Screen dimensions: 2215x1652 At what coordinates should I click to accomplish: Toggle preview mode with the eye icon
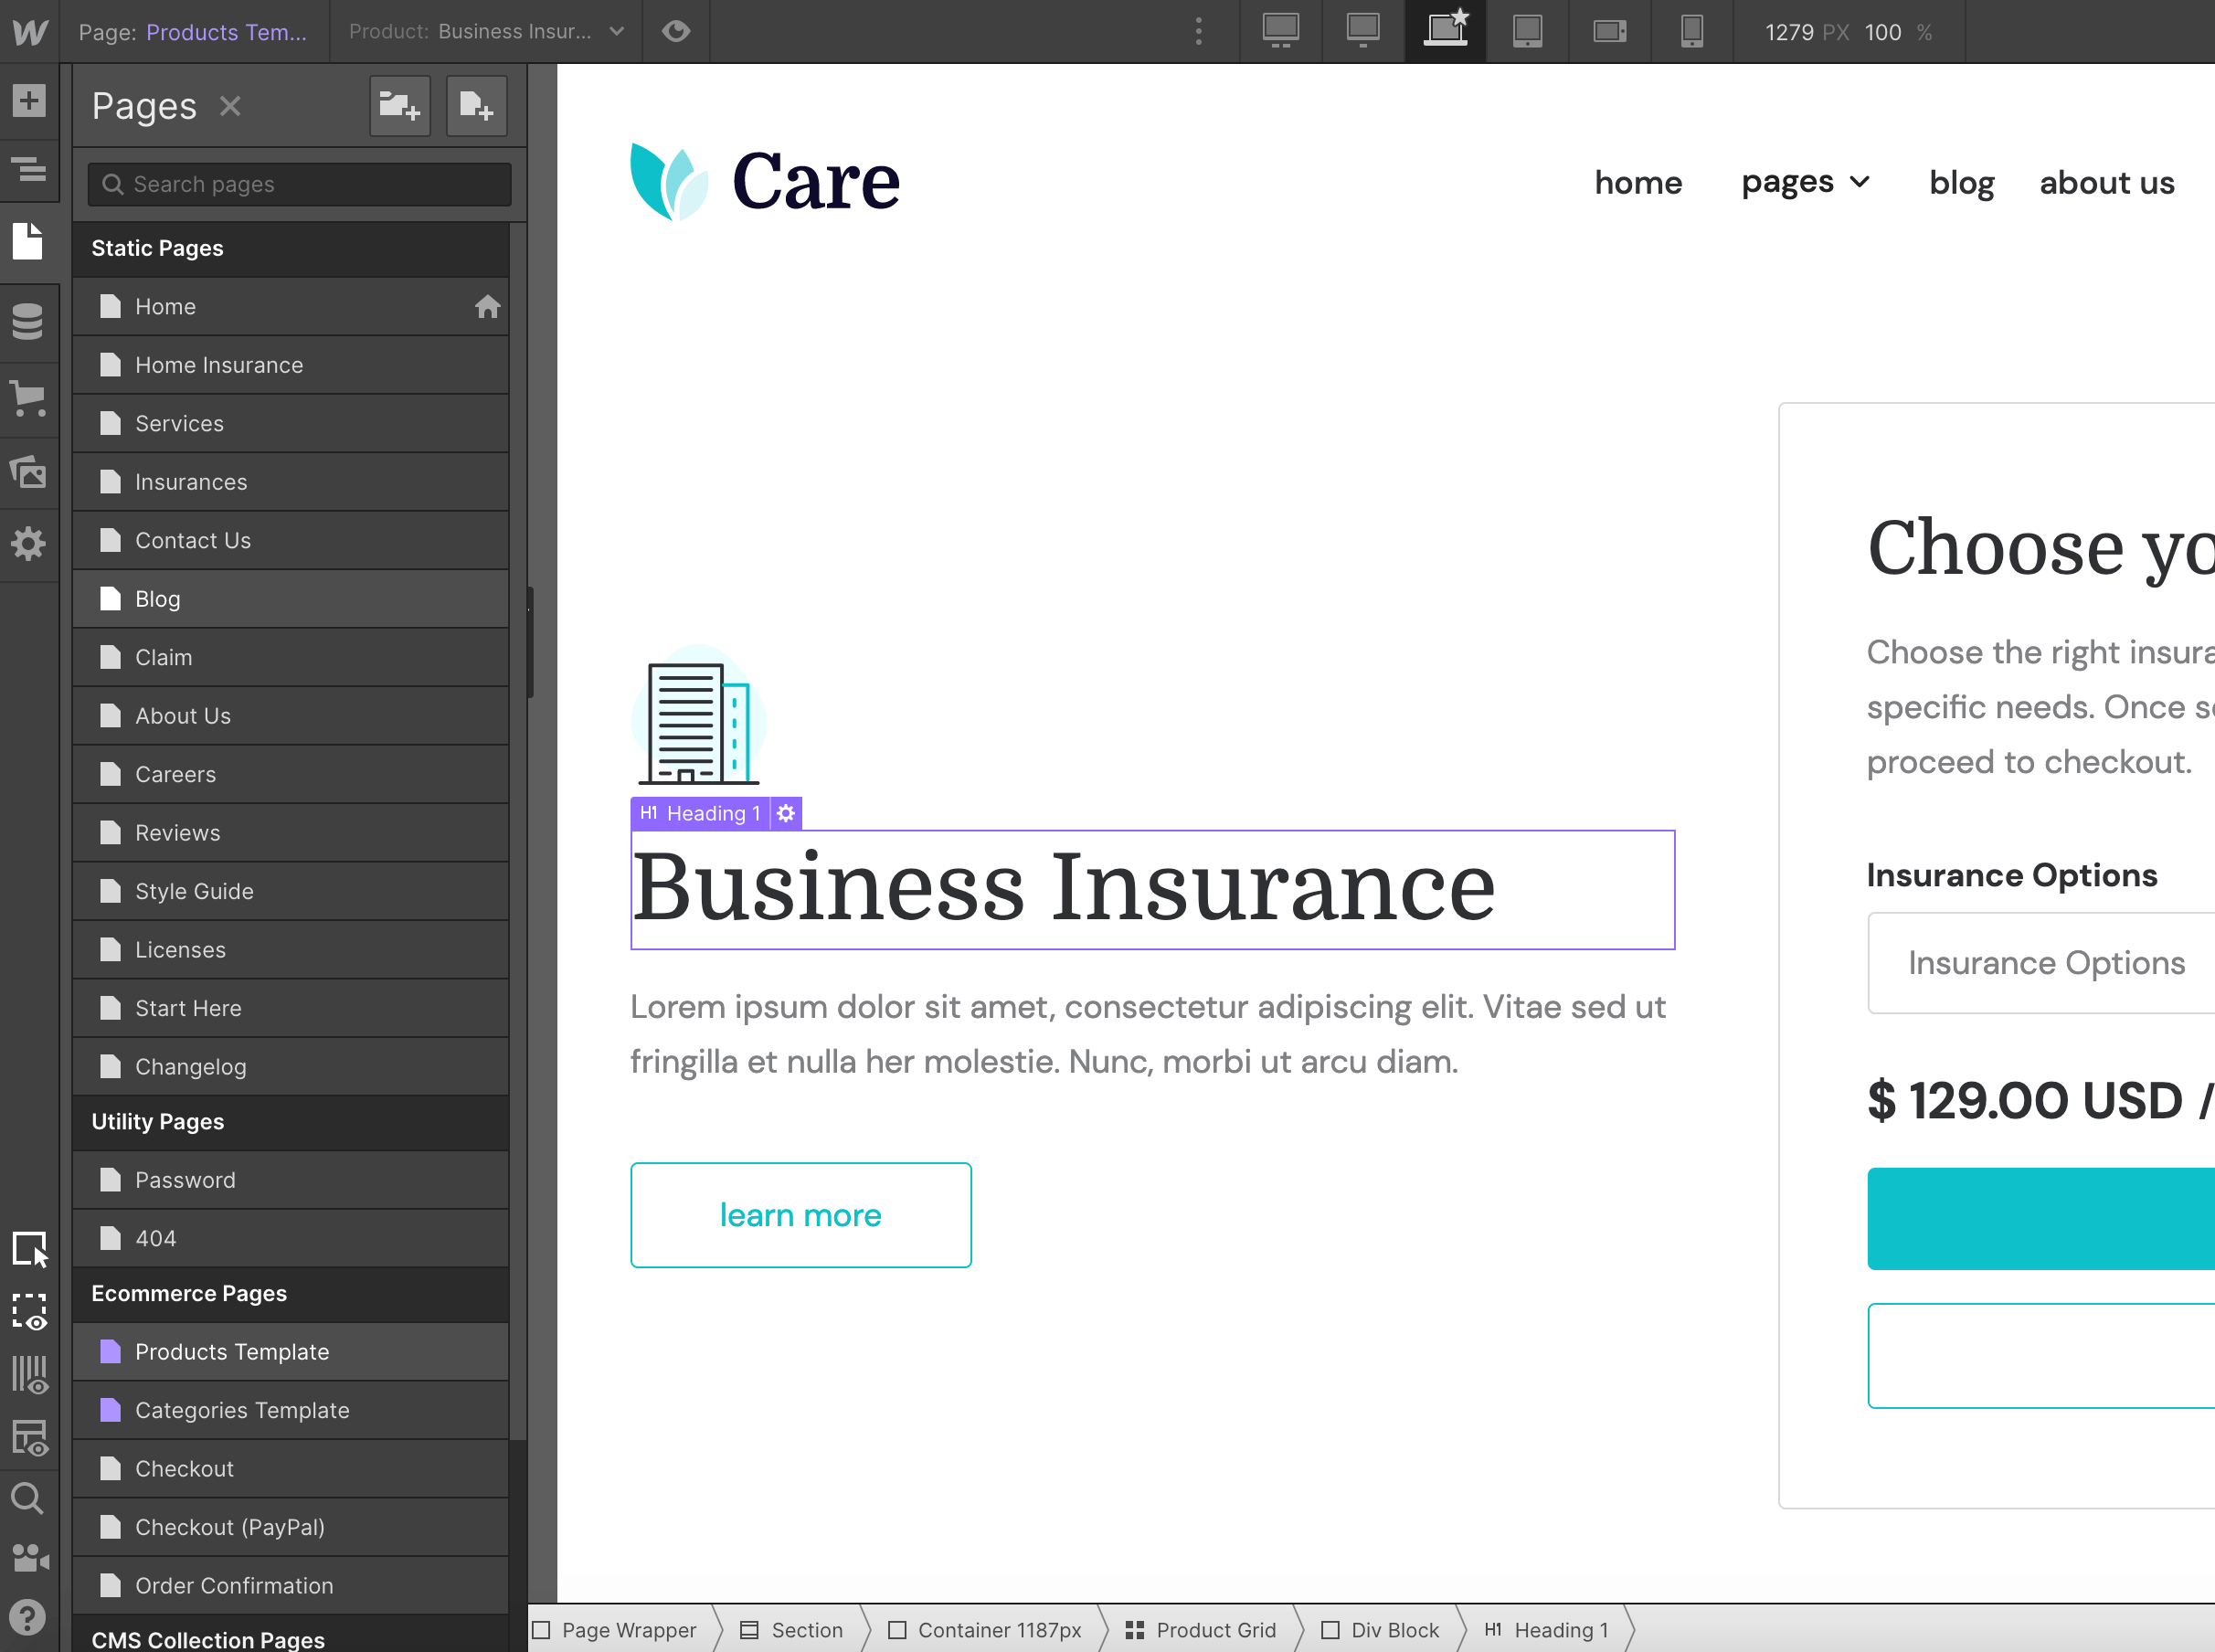click(x=676, y=31)
